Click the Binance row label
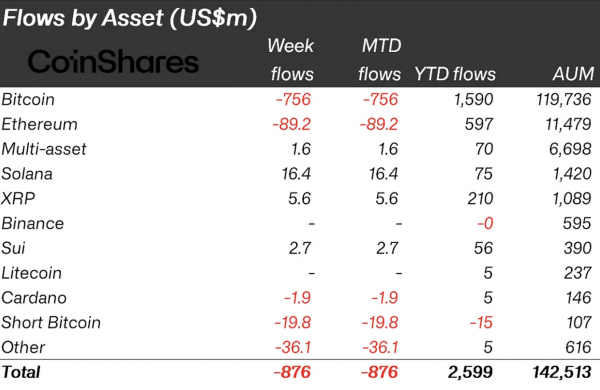Screen dimensions: 600x390 [x=33, y=223]
